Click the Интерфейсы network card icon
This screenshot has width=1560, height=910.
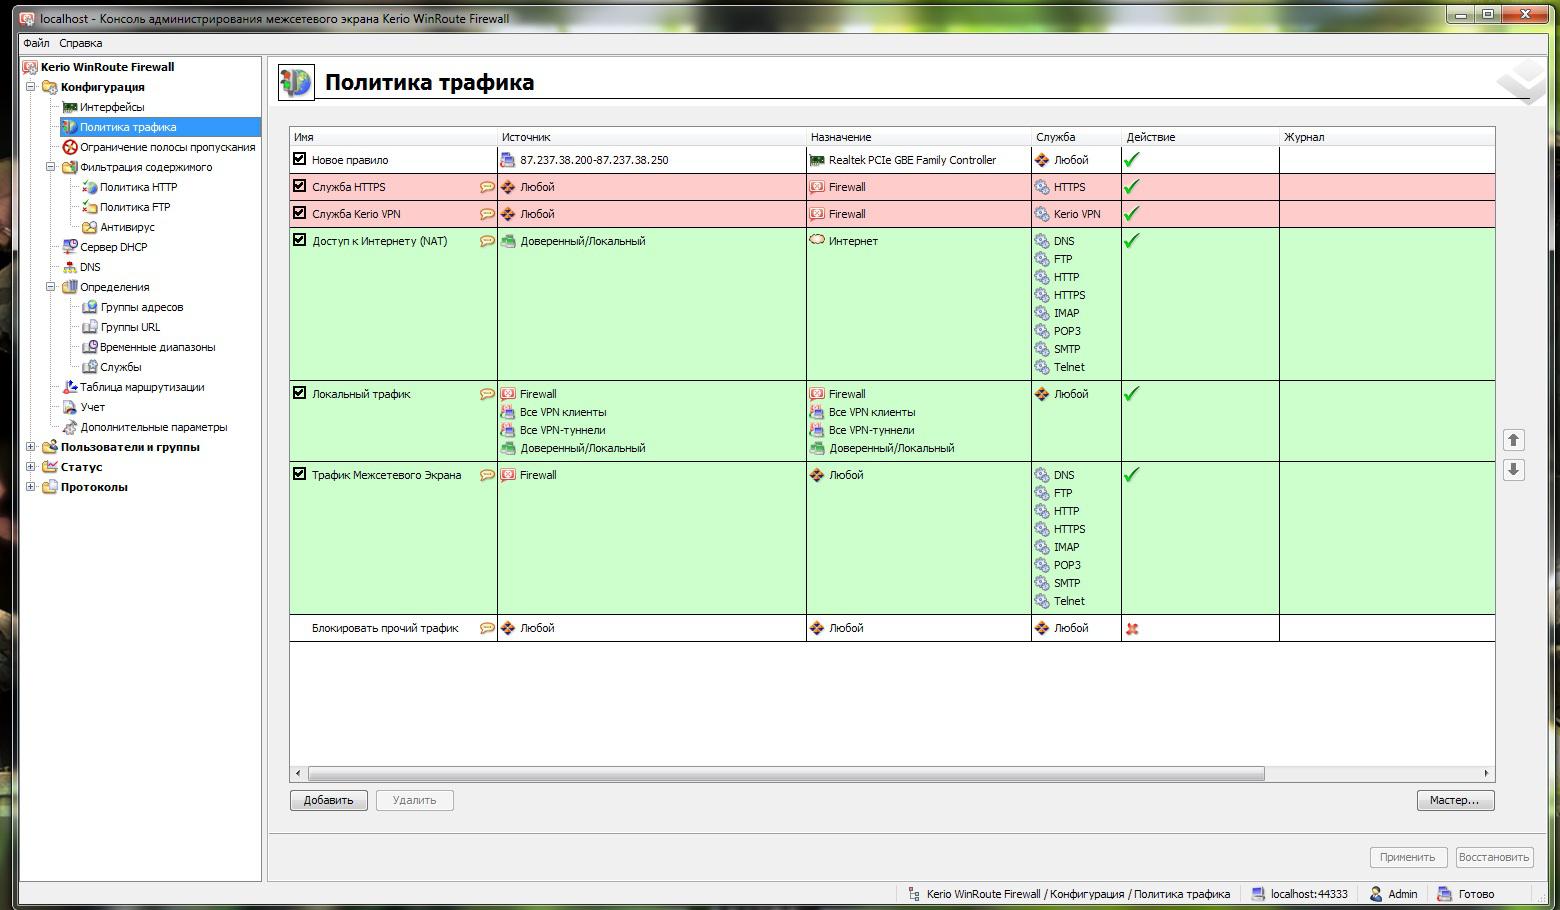click(x=69, y=107)
